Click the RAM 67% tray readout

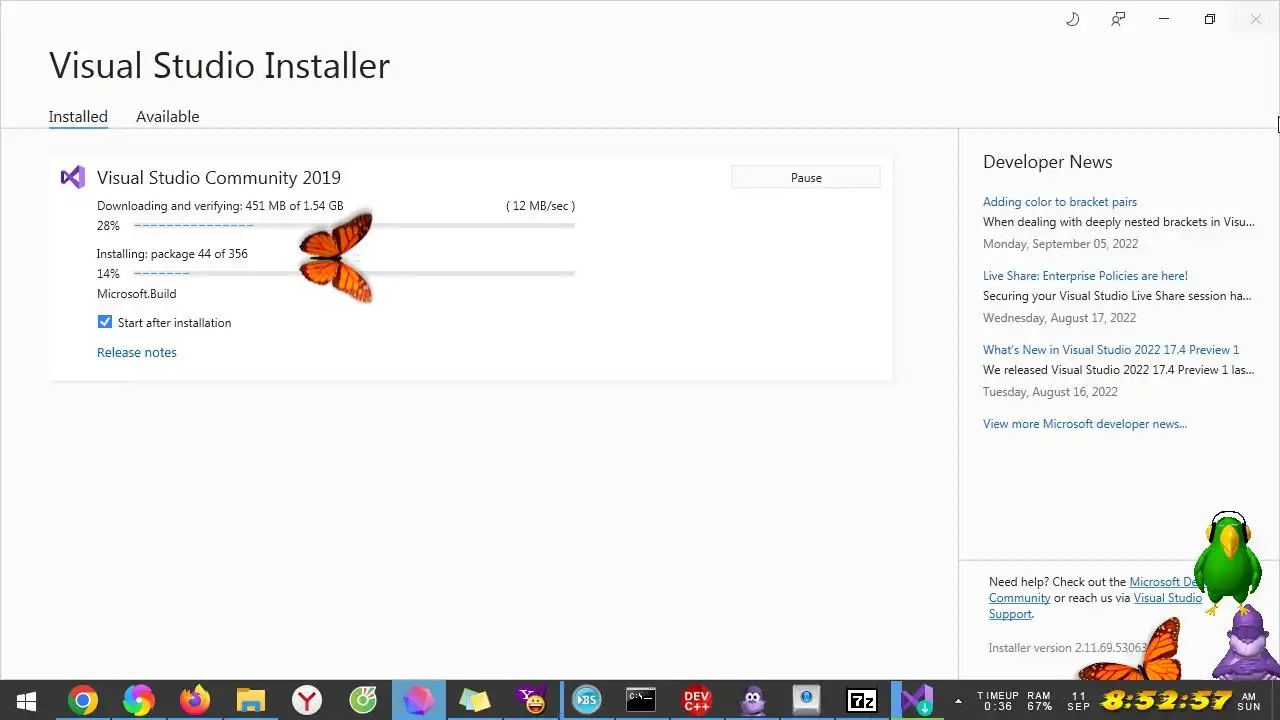1038,700
